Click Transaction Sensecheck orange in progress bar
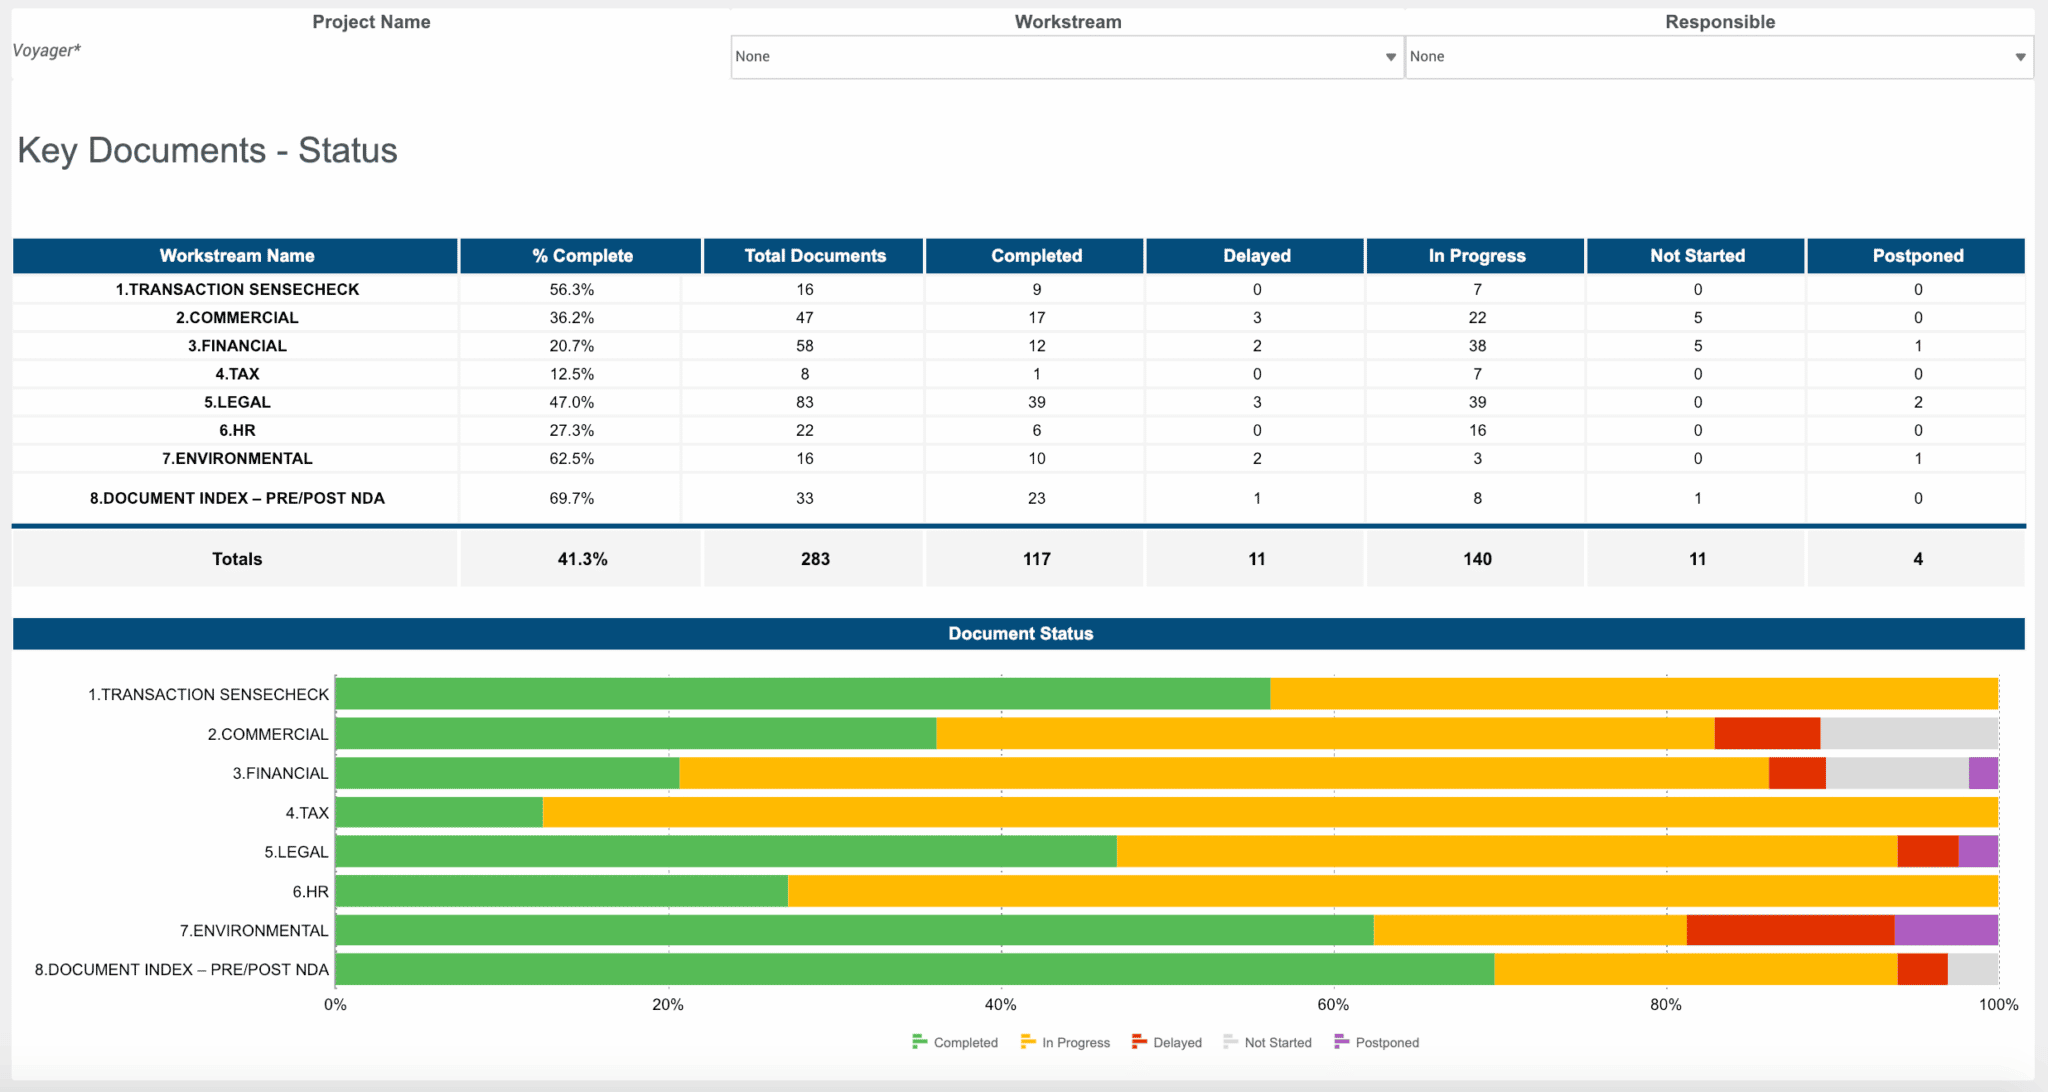This screenshot has width=2048, height=1092. tap(1634, 694)
